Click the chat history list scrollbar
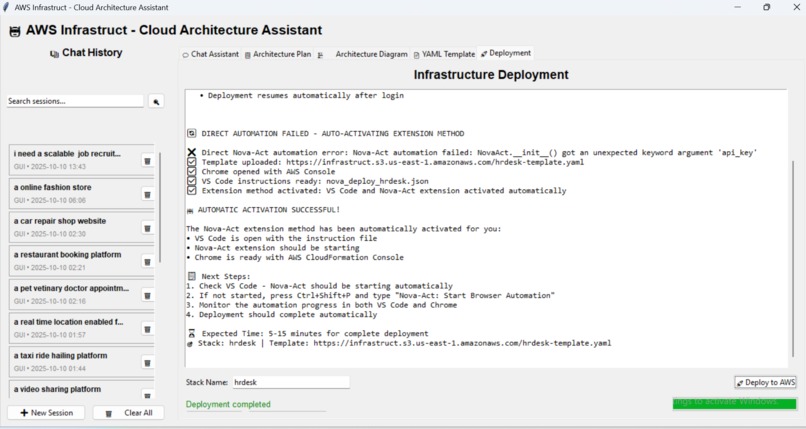 coord(159,208)
